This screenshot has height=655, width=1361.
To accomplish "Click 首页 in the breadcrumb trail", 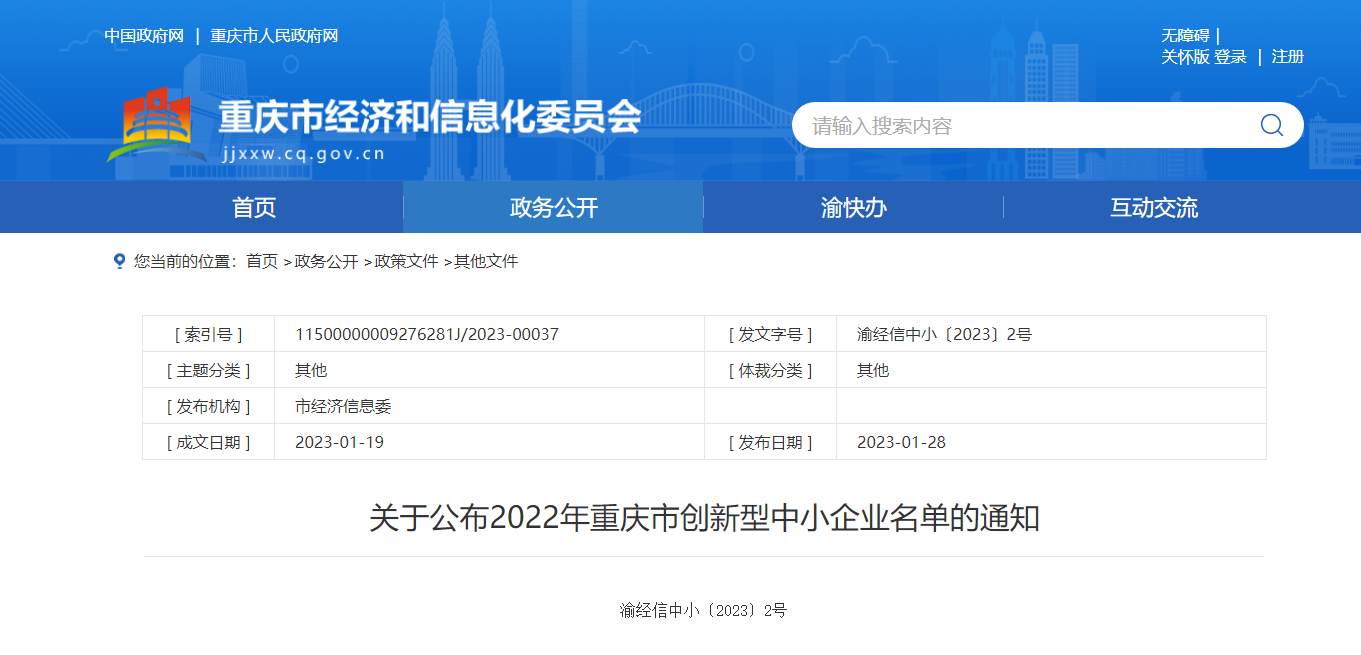I will (x=262, y=261).
